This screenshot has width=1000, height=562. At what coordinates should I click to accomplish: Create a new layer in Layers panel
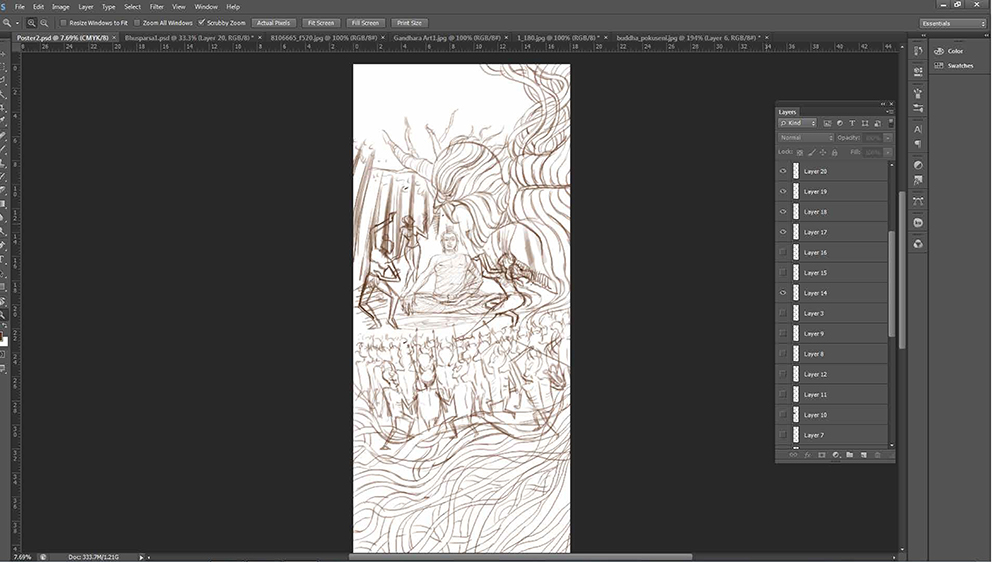tap(864, 455)
